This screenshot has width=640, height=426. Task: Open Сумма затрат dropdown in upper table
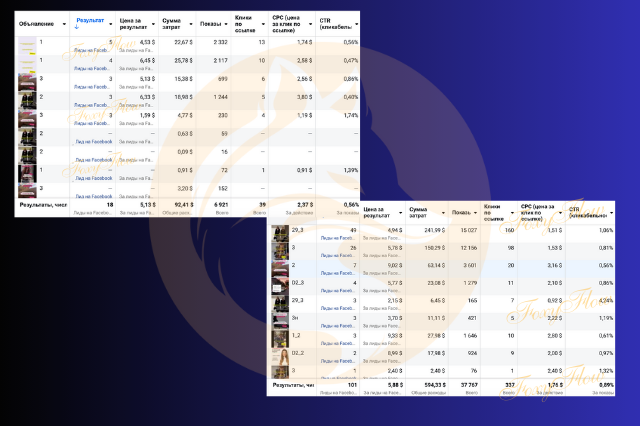point(191,24)
